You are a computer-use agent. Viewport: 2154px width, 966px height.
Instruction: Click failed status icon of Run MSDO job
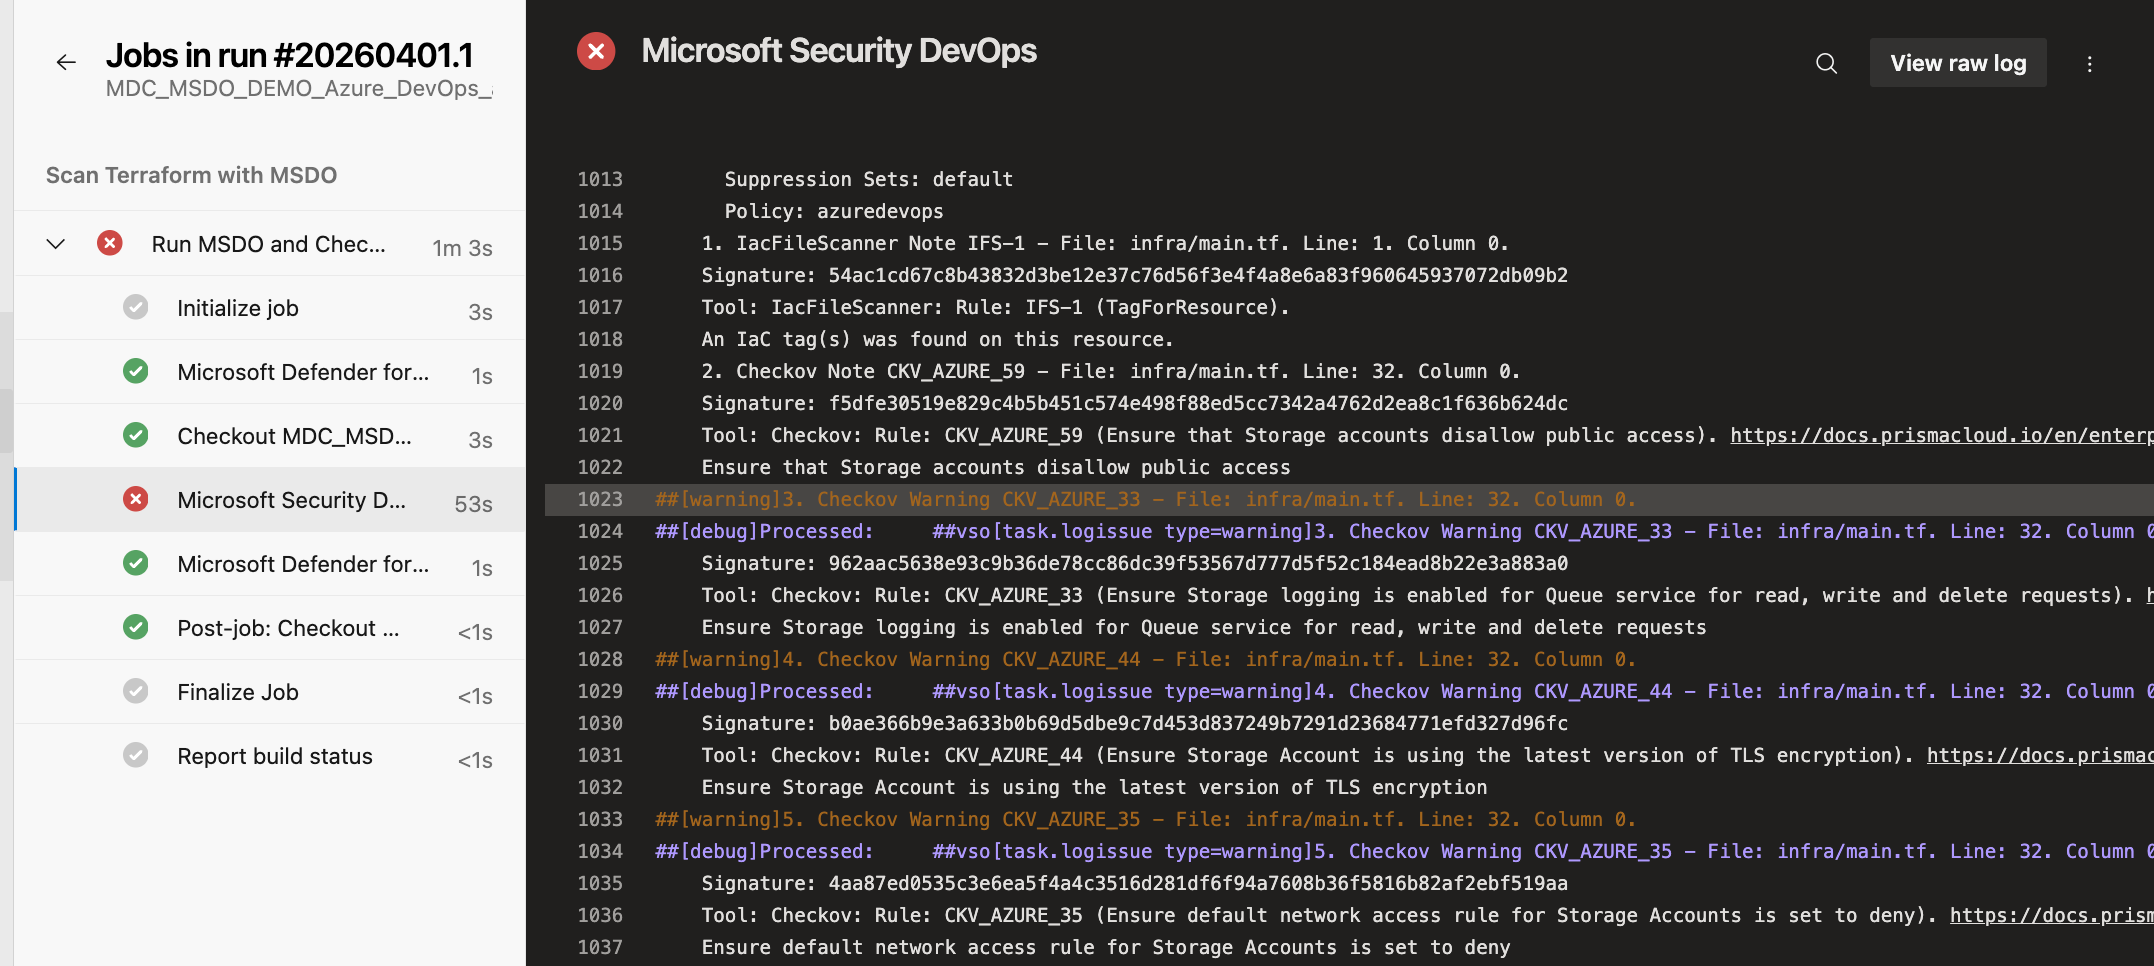tap(110, 243)
